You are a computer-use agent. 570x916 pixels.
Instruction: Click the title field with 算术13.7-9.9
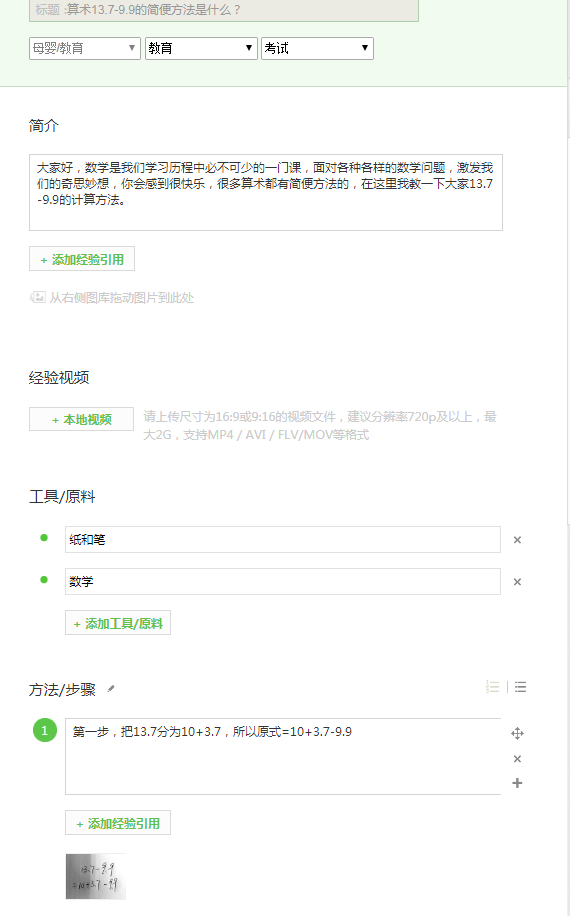click(x=224, y=11)
